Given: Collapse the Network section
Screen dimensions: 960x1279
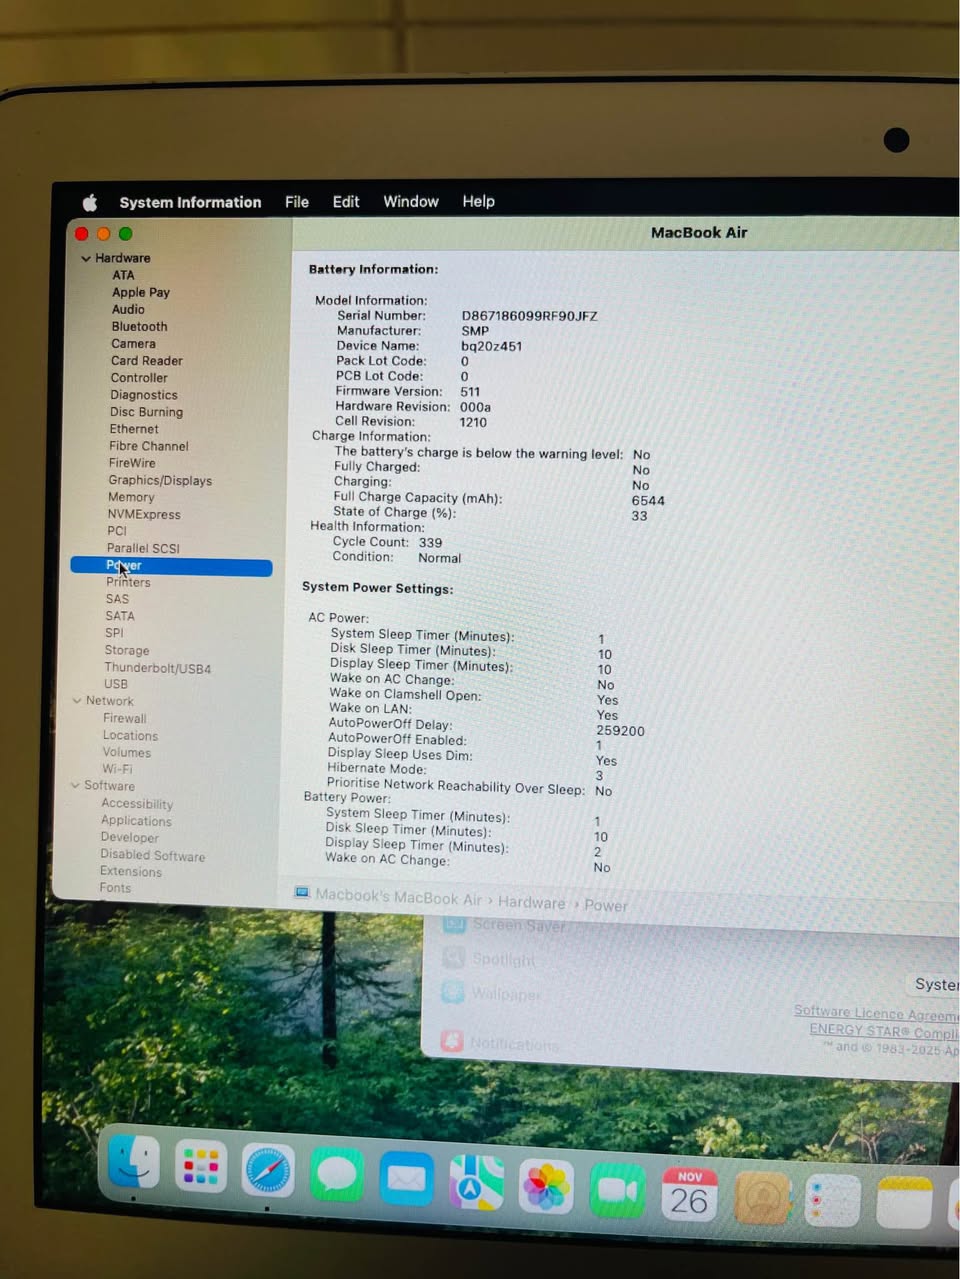Looking at the screenshot, I should (77, 701).
